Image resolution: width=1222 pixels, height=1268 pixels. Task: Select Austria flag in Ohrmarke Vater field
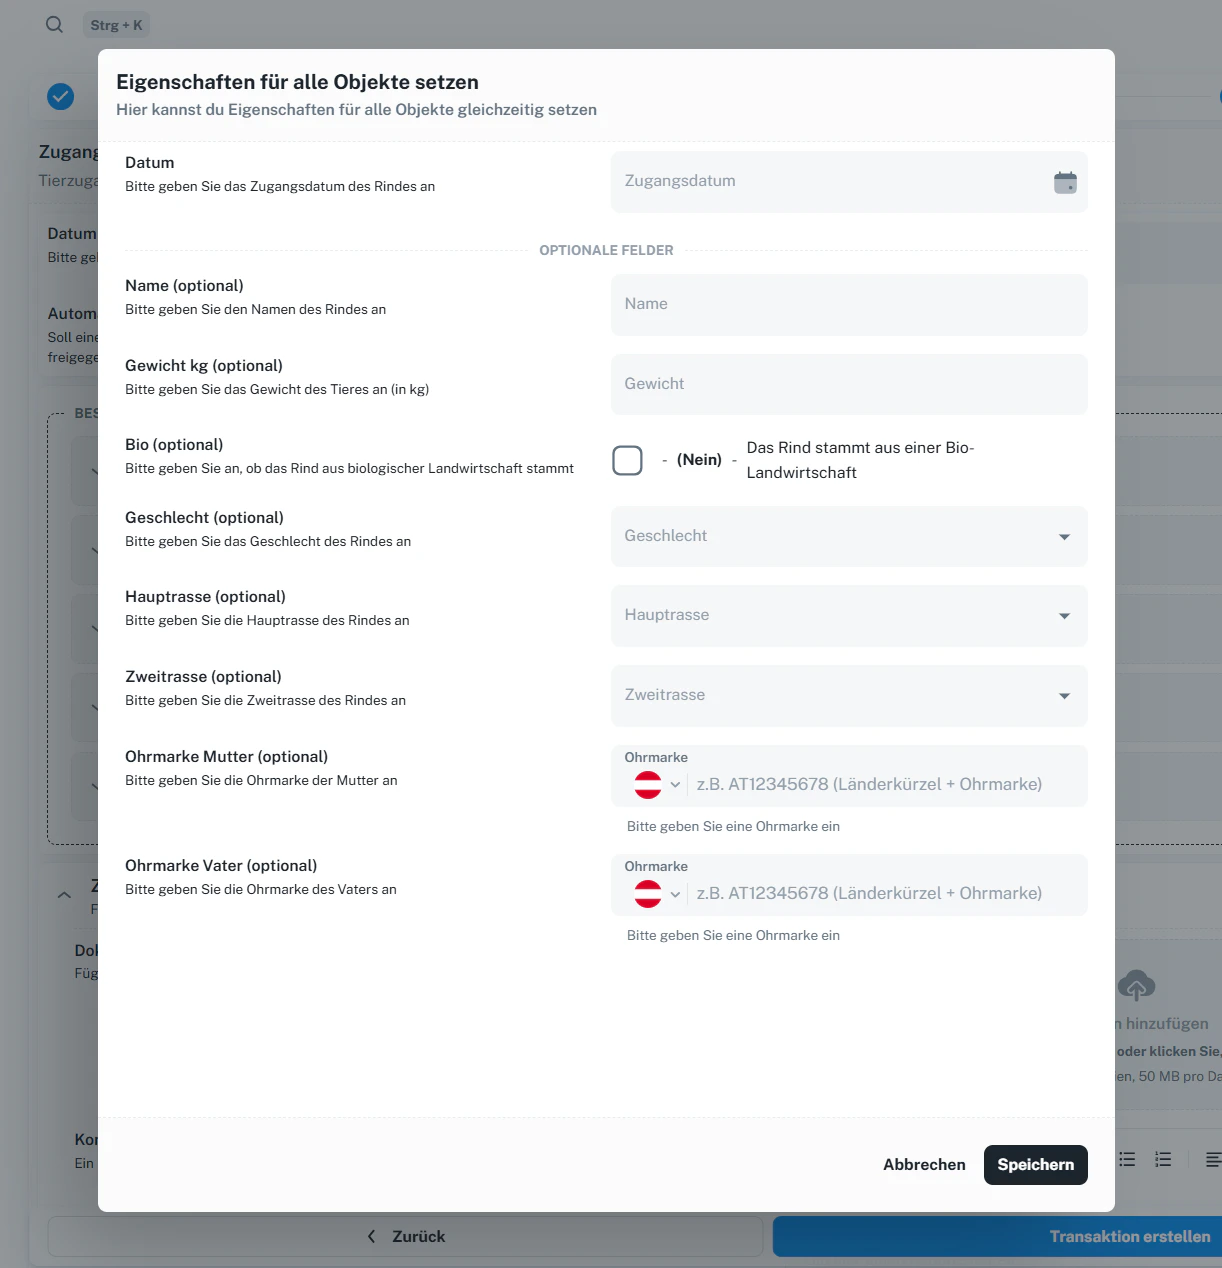pyautogui.click(x=648, y=894)
